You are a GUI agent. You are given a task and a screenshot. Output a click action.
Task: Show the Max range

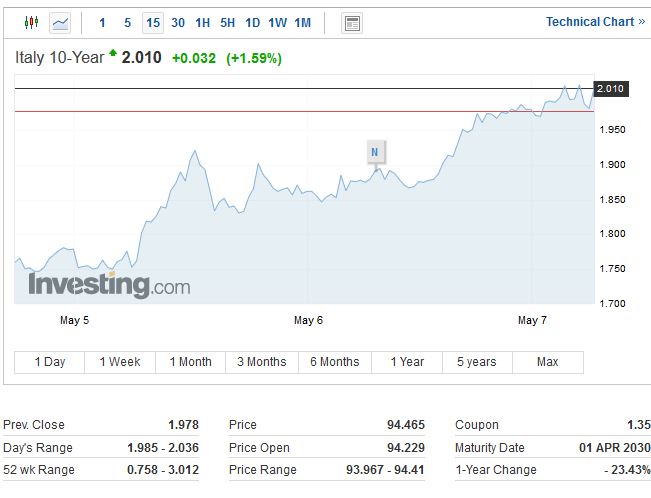[x=548, y=362]
